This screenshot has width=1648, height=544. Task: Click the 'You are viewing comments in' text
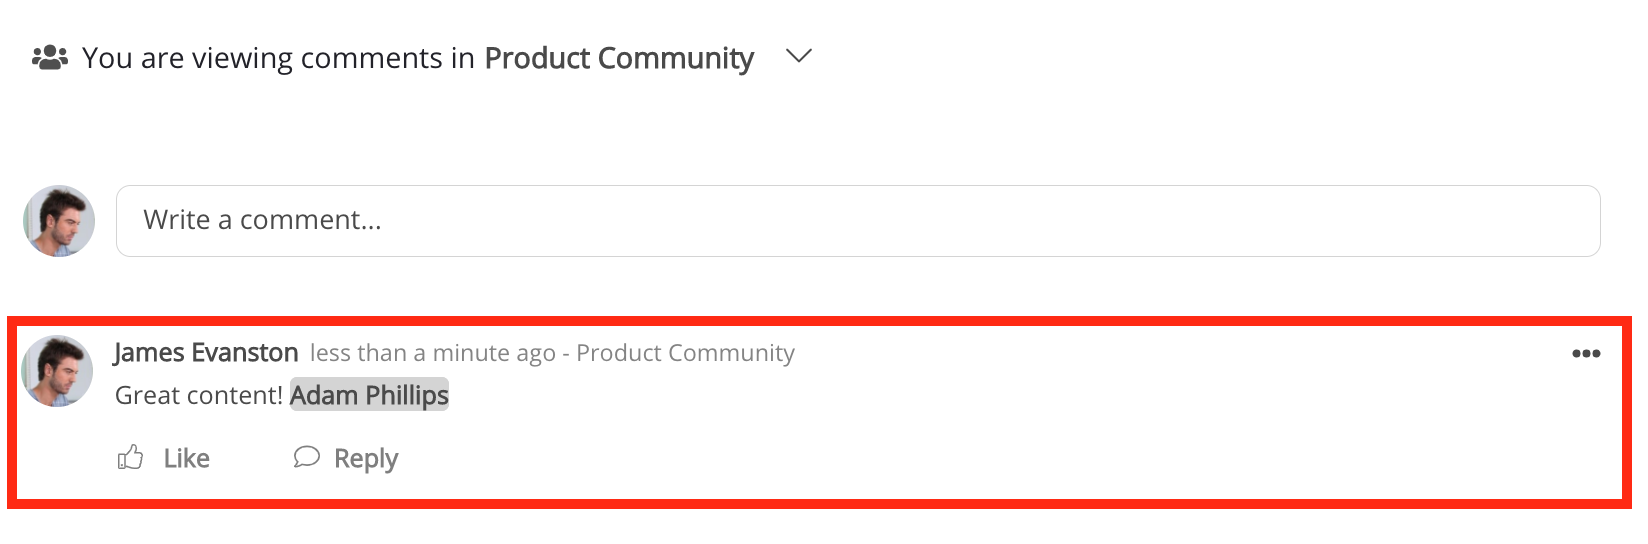(278, 58)
